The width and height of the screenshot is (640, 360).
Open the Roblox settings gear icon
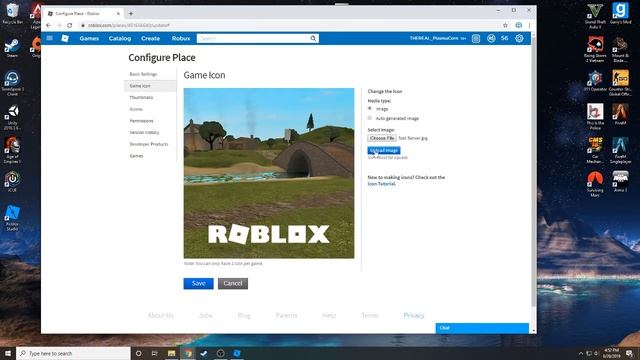coord(519,38)
